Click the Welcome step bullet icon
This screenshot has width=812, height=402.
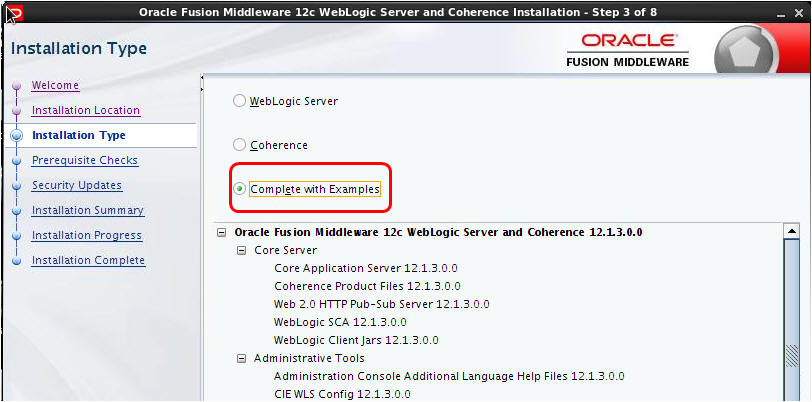(17, 85)
